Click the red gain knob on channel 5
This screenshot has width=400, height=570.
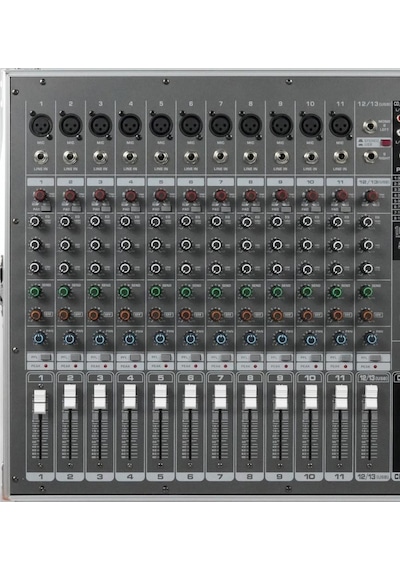tap(161, 196)
